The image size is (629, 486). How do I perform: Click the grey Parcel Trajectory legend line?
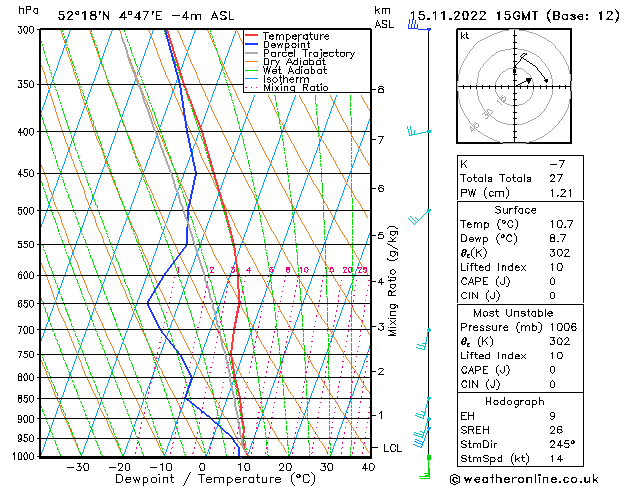[251, 53]
